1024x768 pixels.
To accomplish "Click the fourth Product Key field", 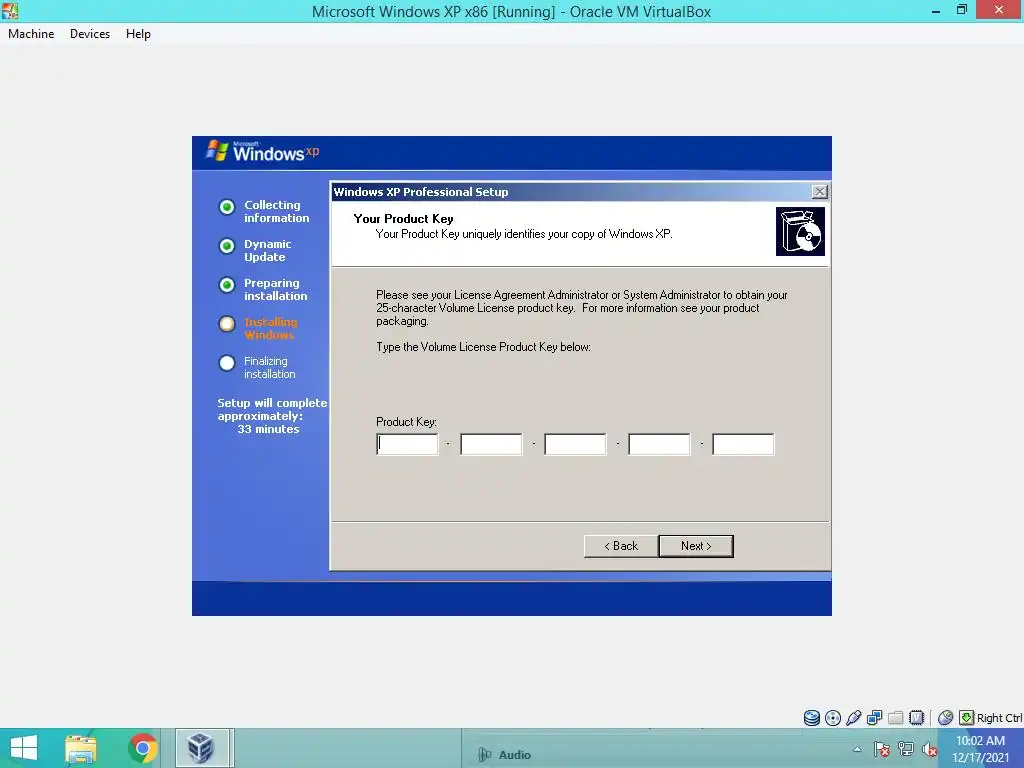I will [659, 445].
